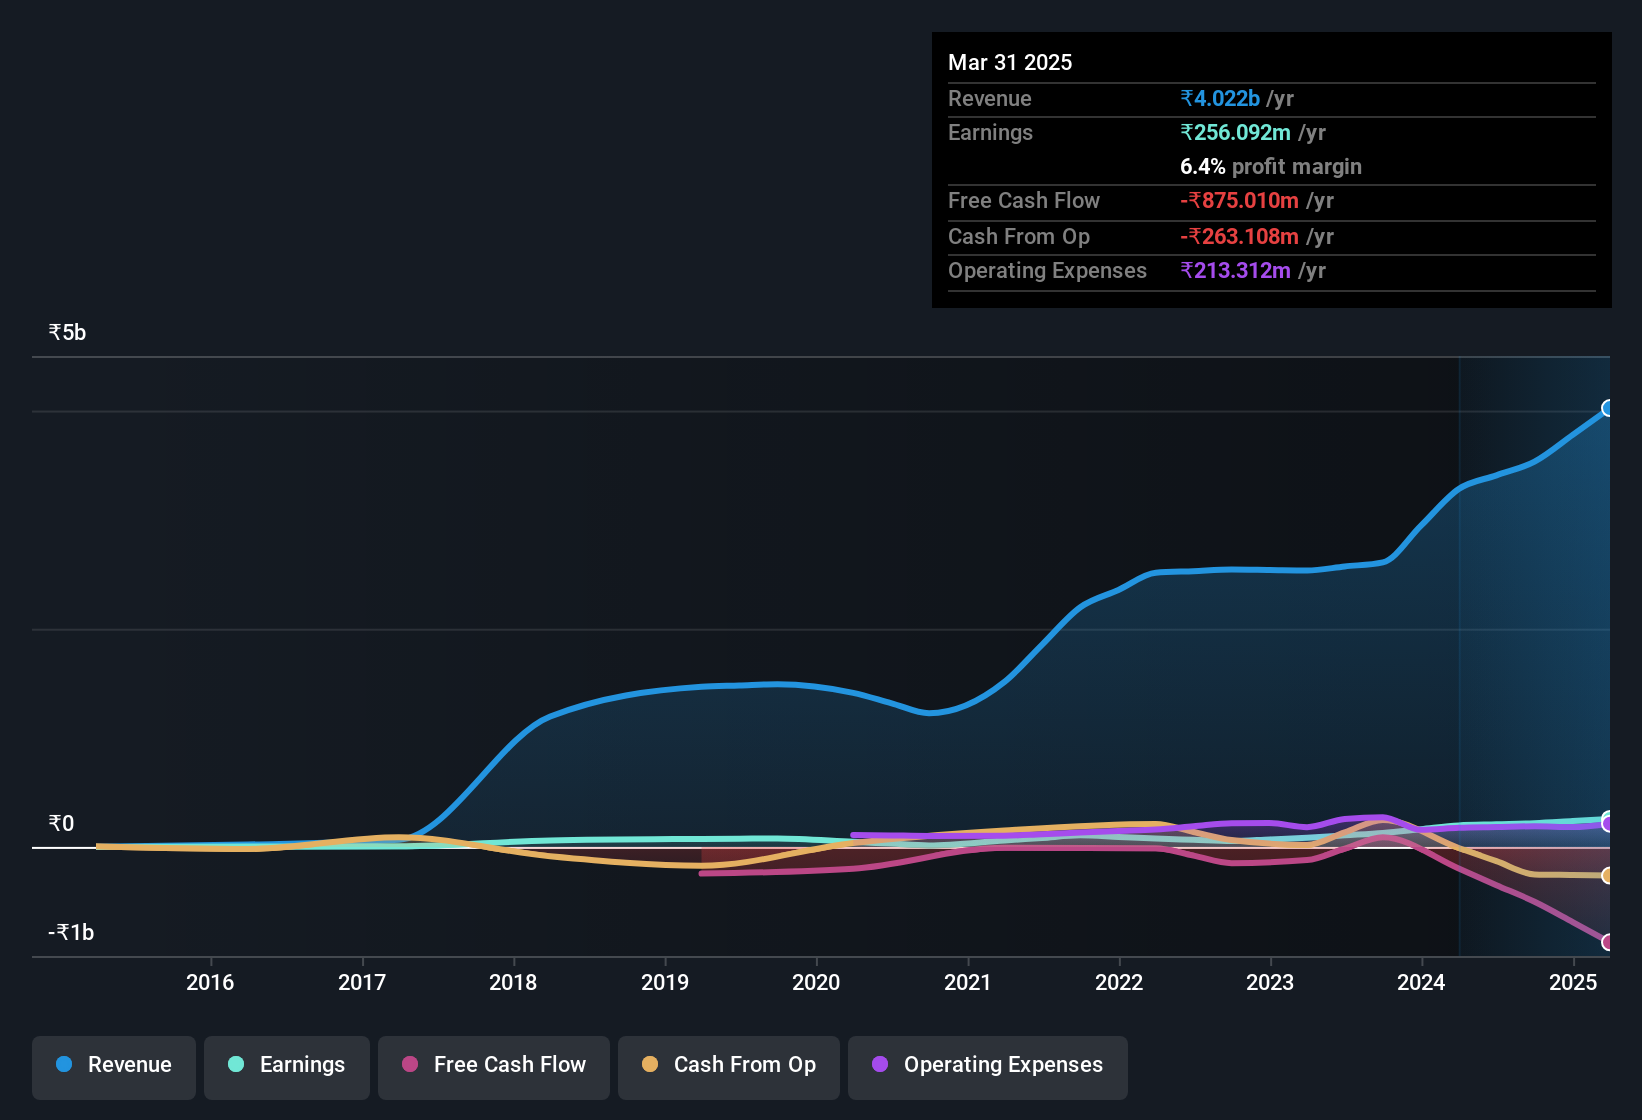Click the Free Cash Flow endpoint marker

tap(1608, 942)
